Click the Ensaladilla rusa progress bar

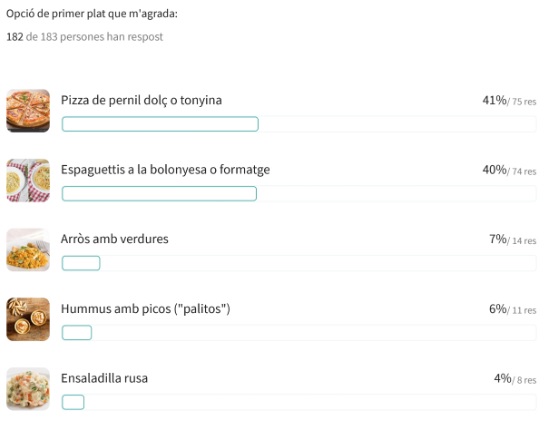click(x=299, y=402)
